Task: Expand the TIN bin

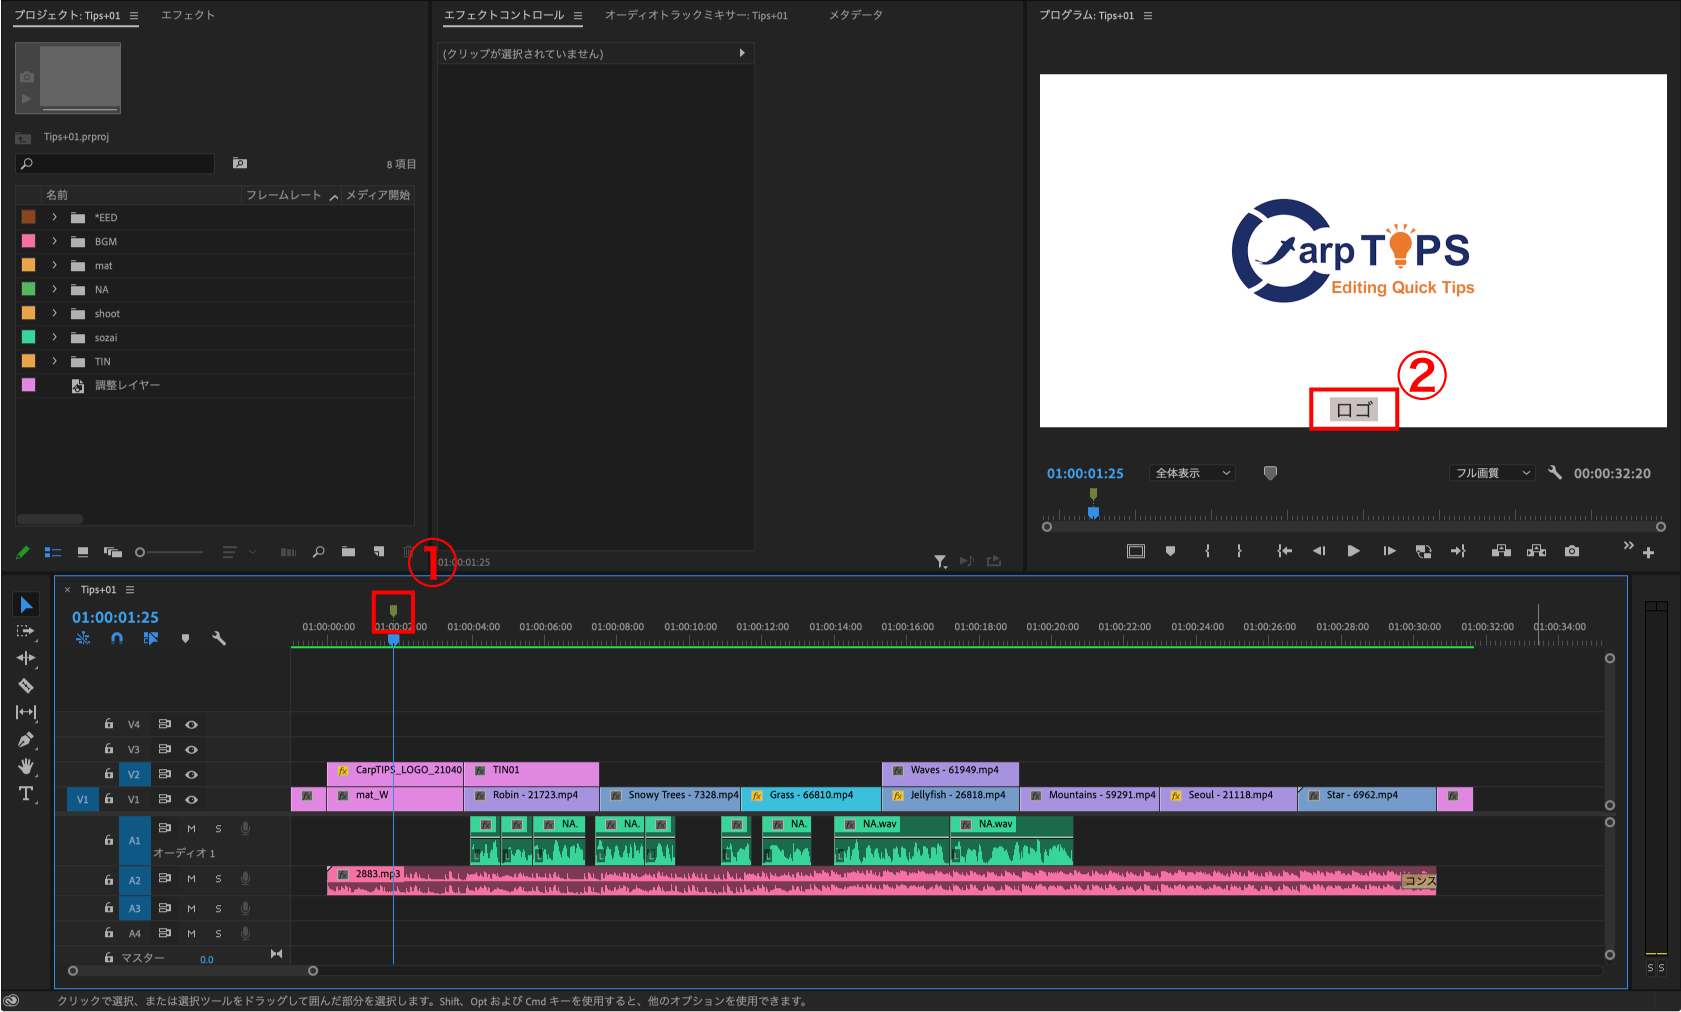Action: [x=55, y=361]
